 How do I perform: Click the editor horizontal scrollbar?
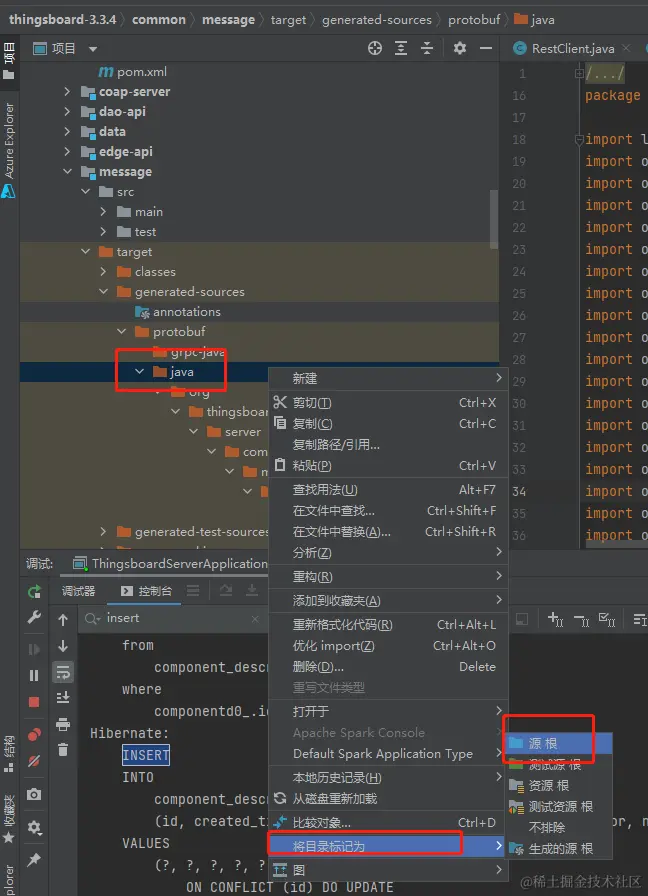616,544
